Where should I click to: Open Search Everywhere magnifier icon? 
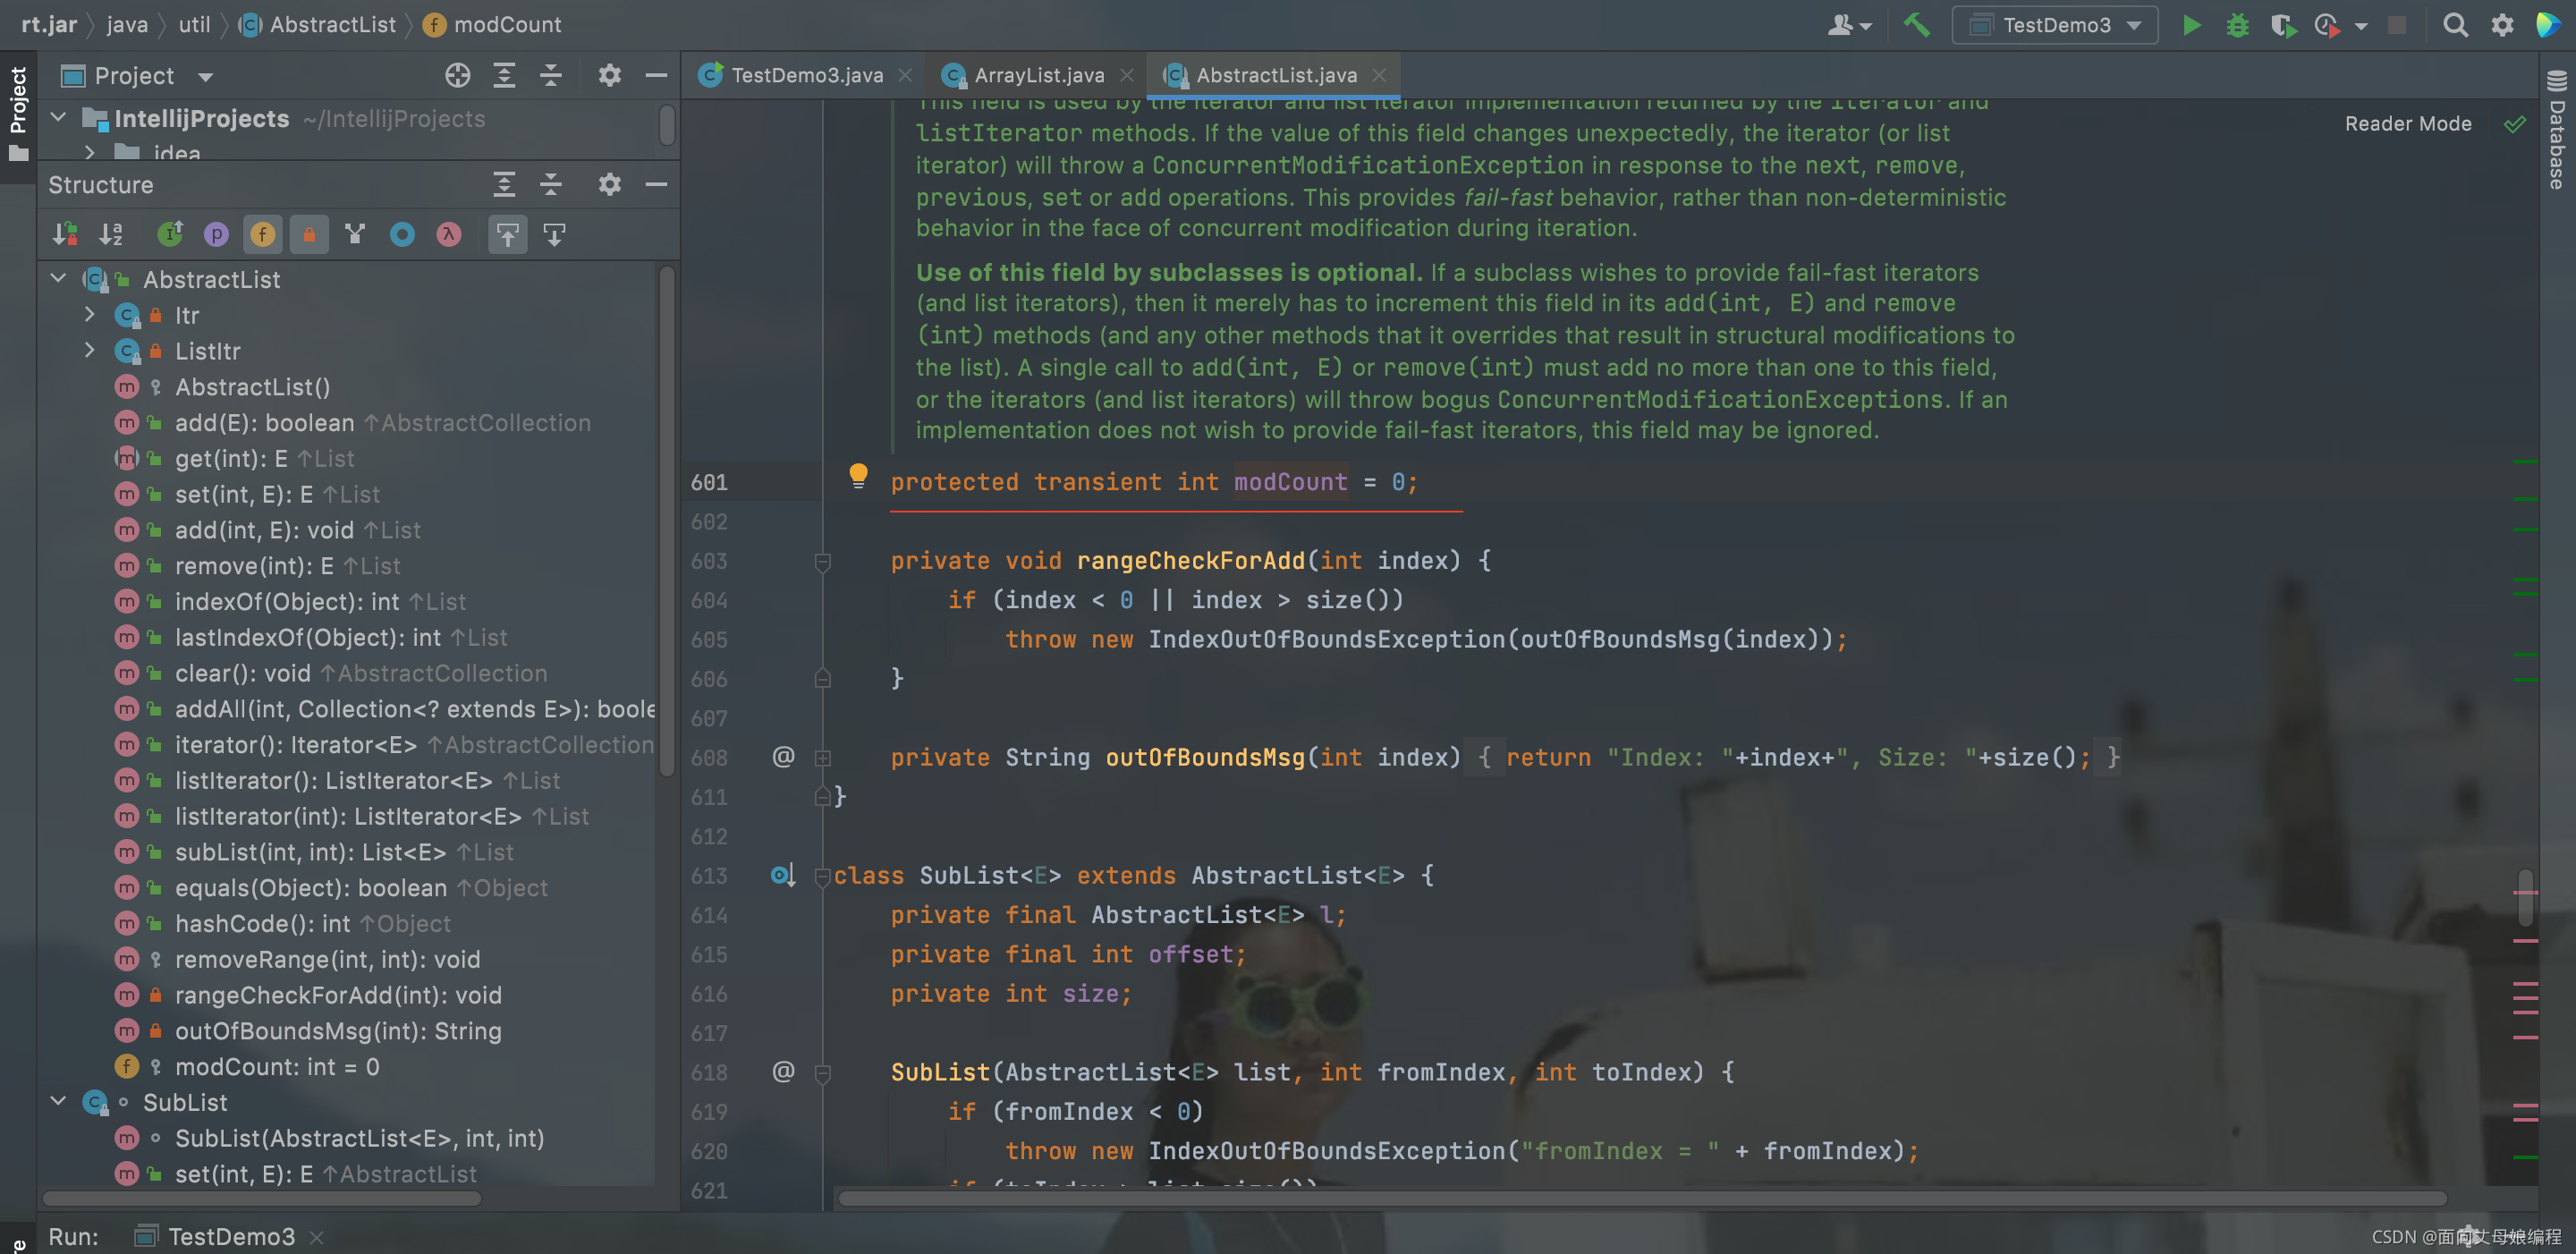(x=2454, y=25)
